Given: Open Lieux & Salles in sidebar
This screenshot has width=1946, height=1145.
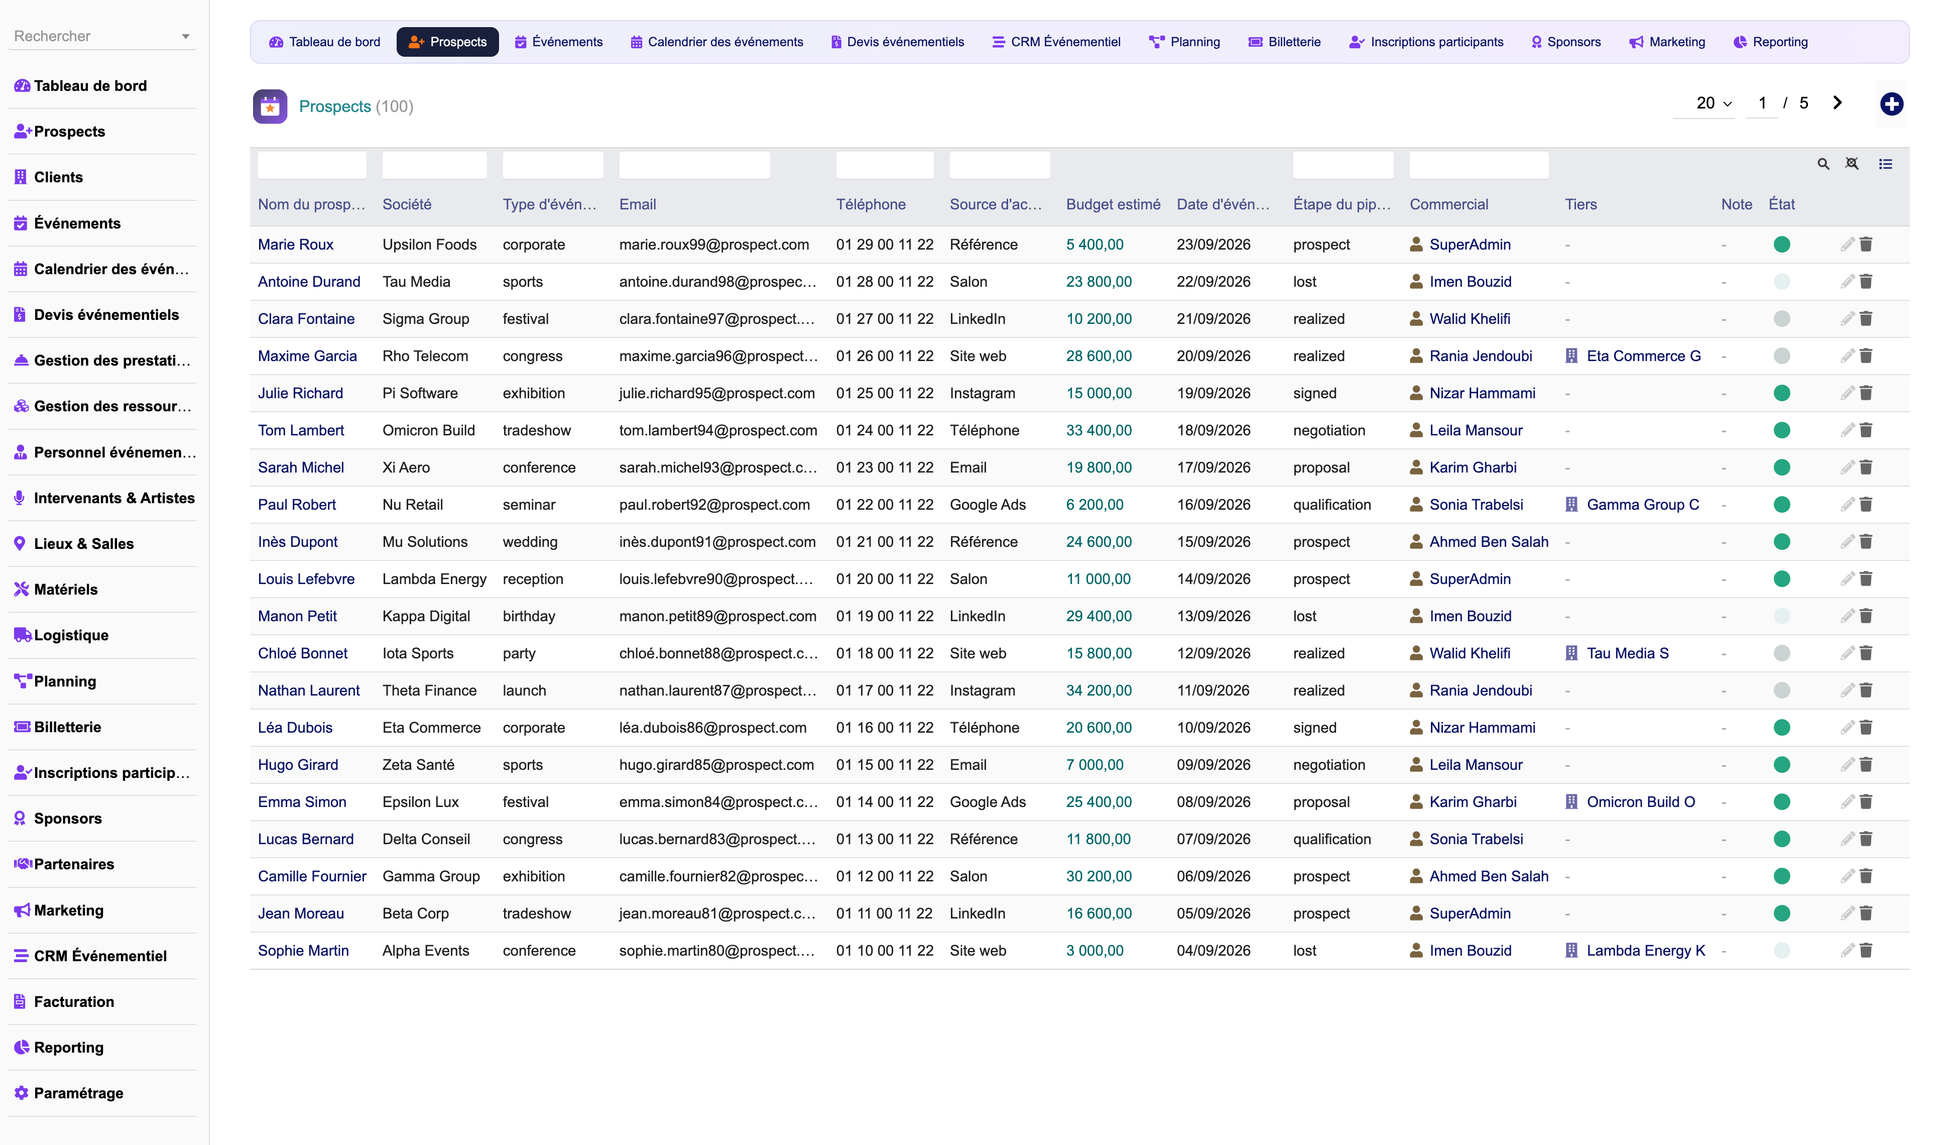Looking at the screenshot, I should (x=84, y=544).
